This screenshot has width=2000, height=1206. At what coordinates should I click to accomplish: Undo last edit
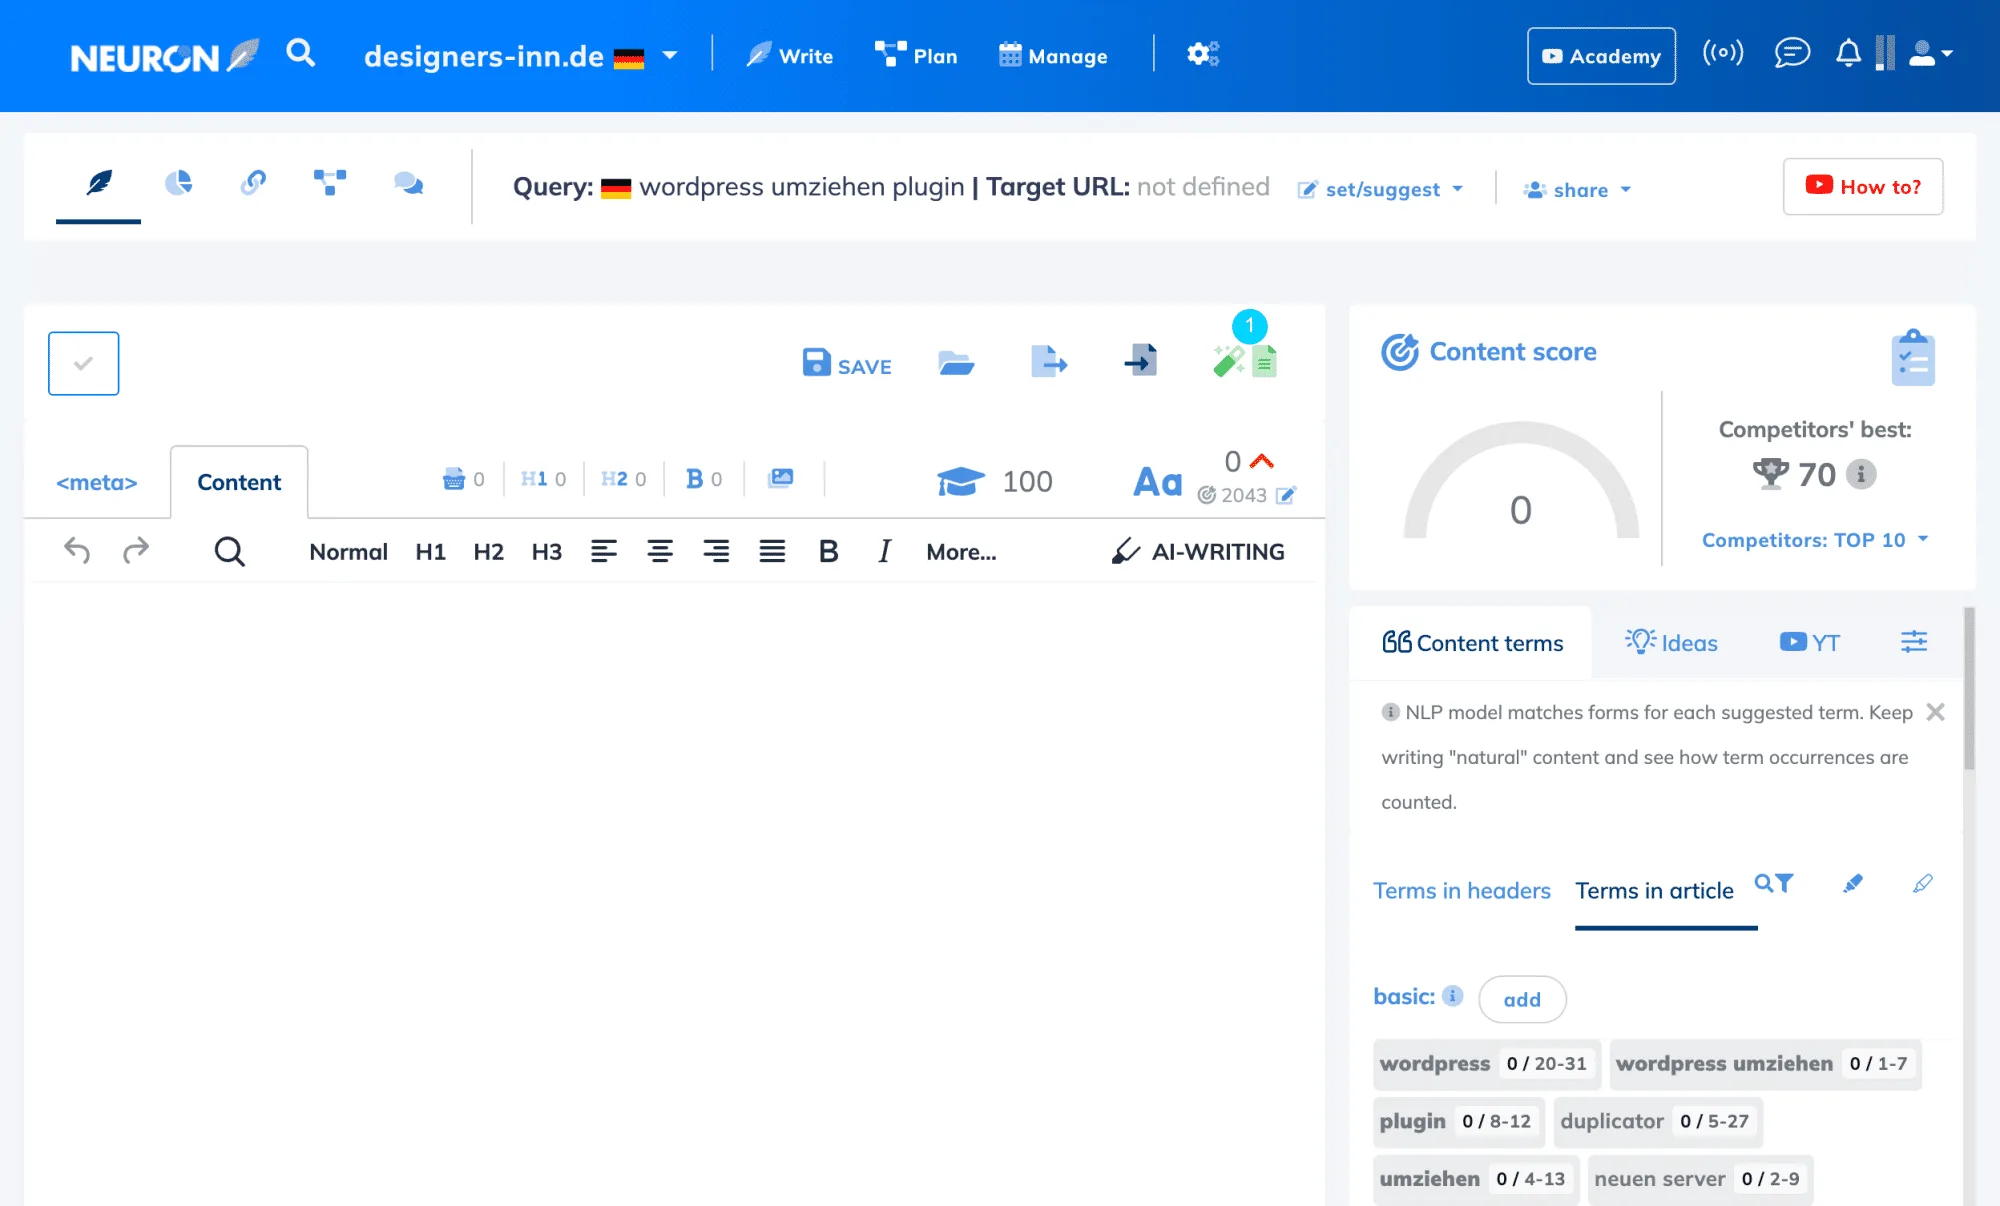coord(77,551)
